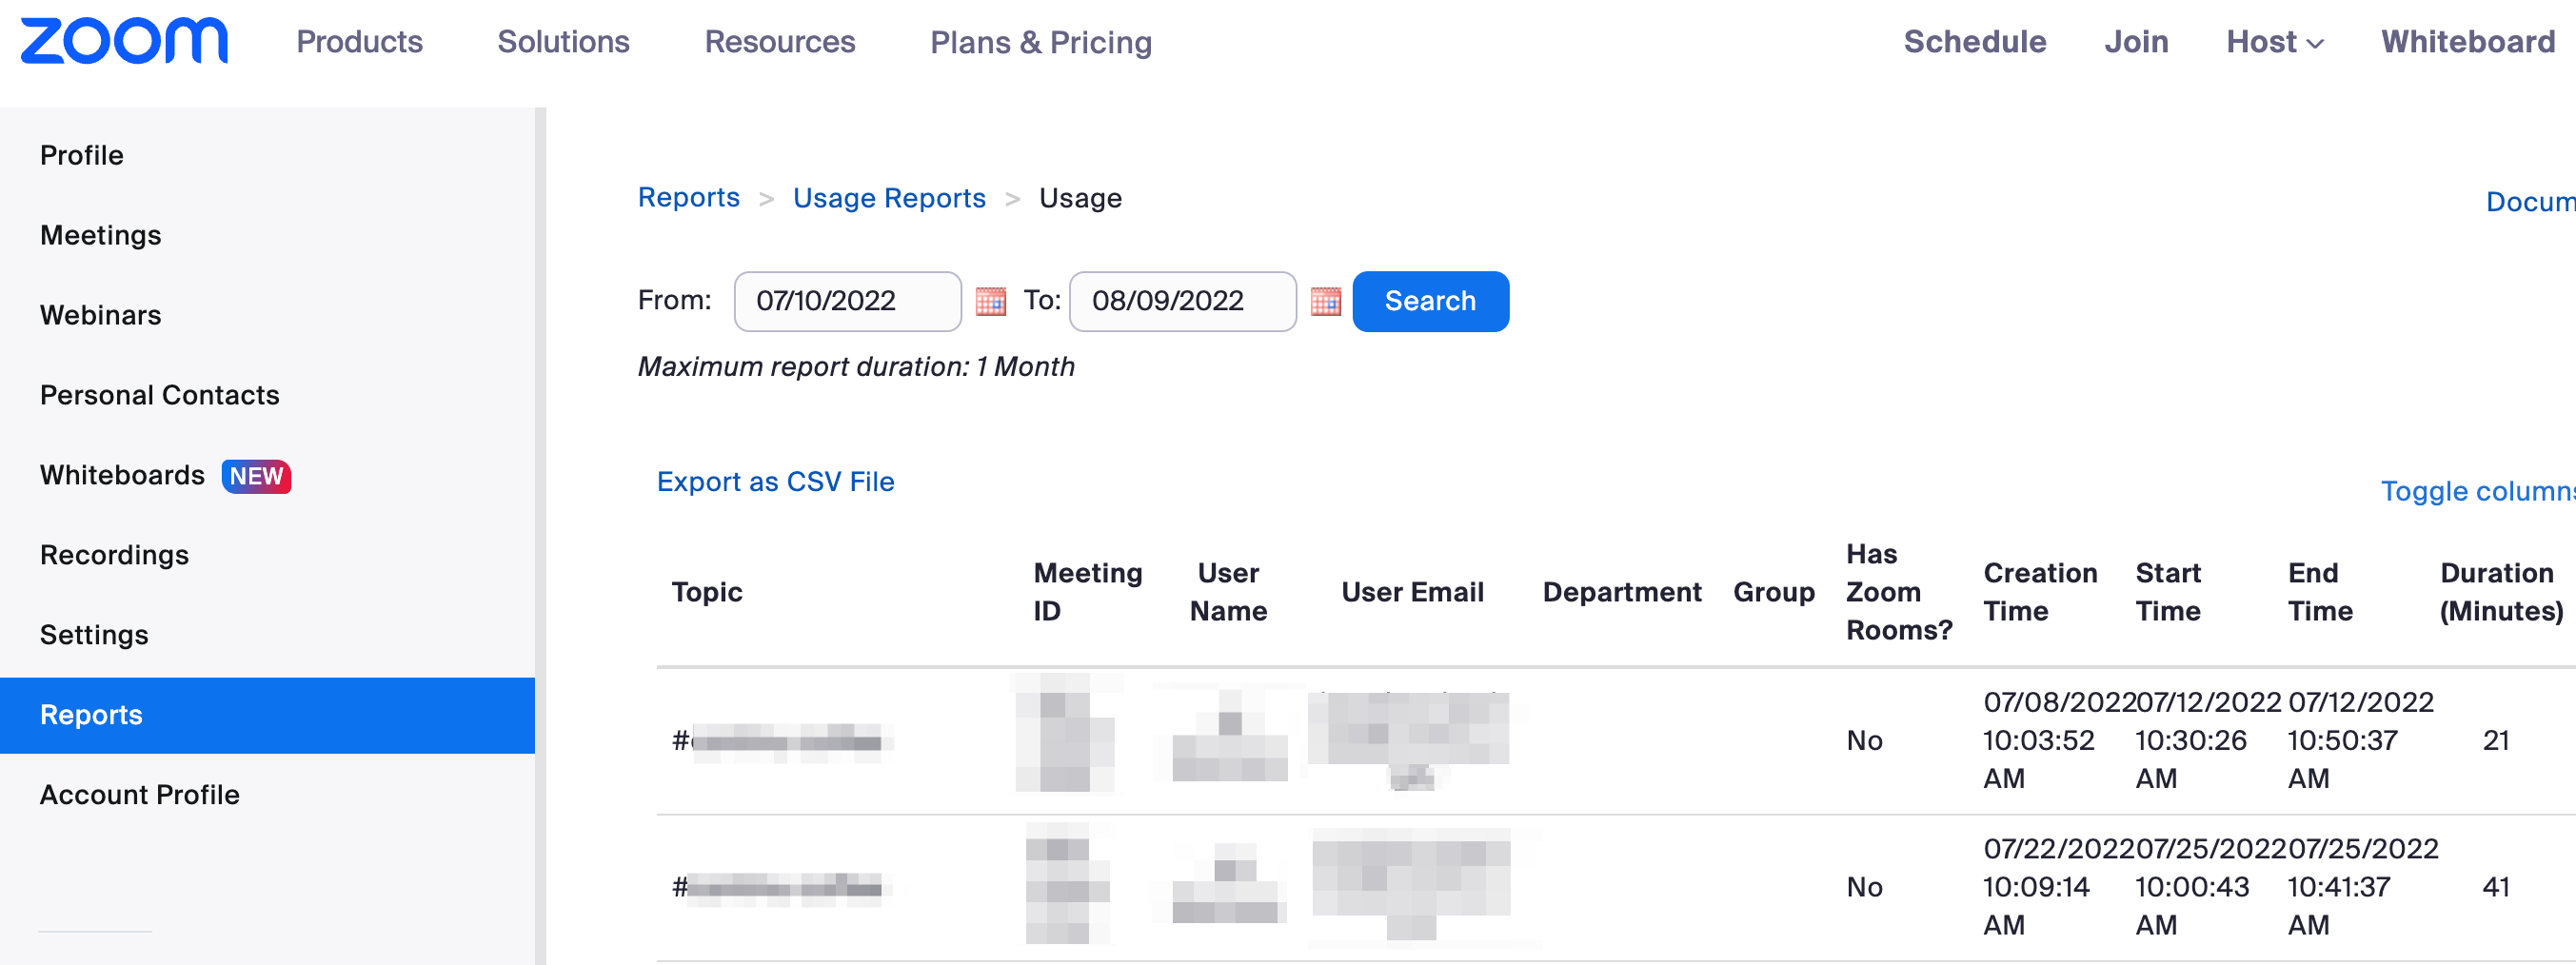Screen dimensions: 2576x965
Task: Click the Duration (Minutes) column header
Action: click(2501, 592)
